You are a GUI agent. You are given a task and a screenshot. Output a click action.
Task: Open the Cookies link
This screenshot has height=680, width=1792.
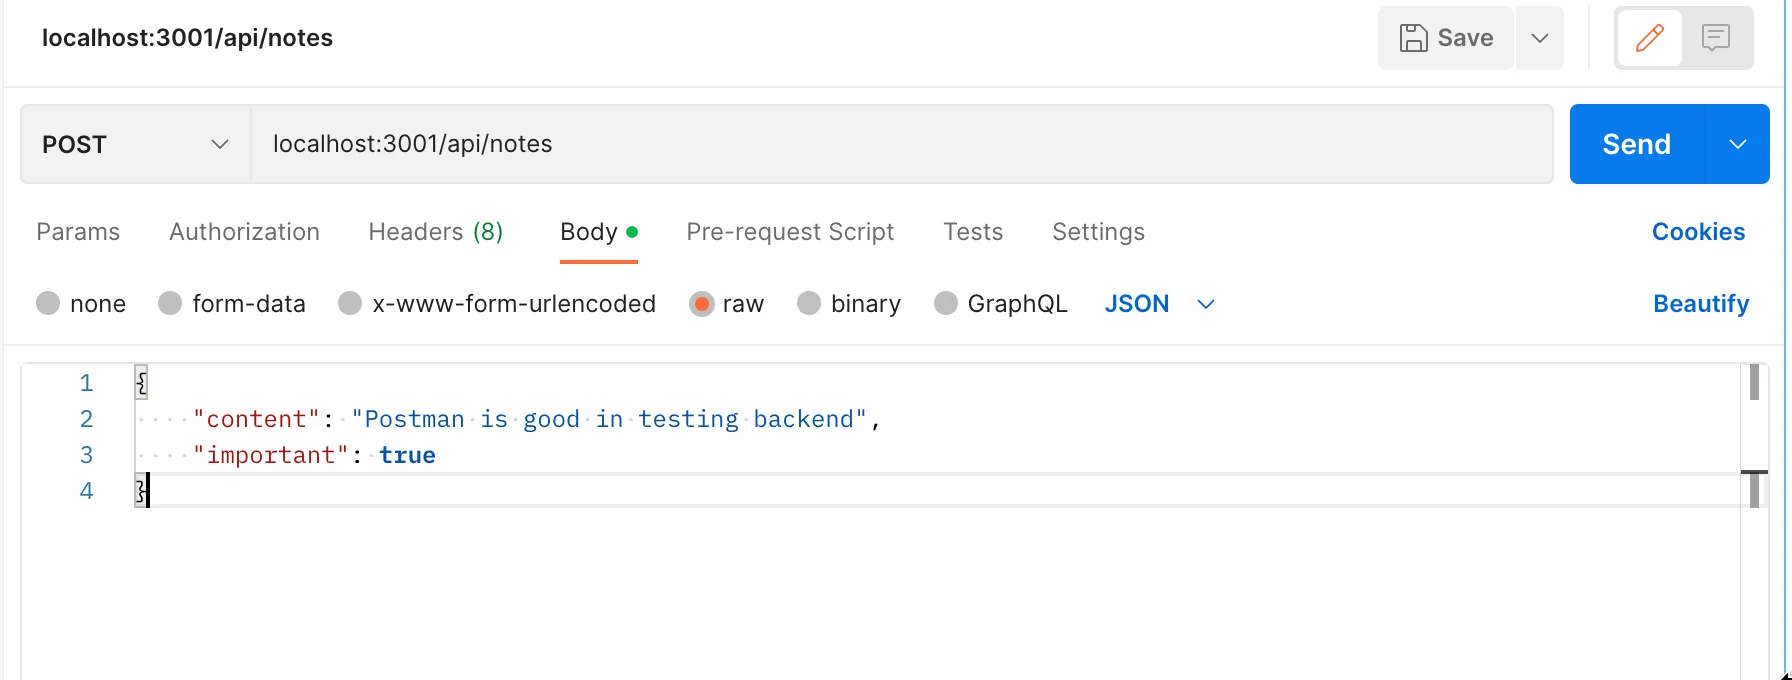(1698, 232)
